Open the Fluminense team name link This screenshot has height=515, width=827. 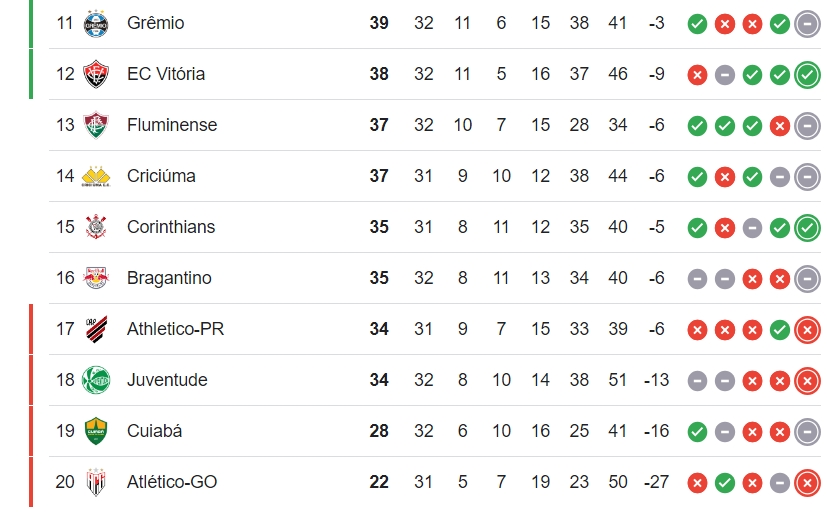pos(172,125)
